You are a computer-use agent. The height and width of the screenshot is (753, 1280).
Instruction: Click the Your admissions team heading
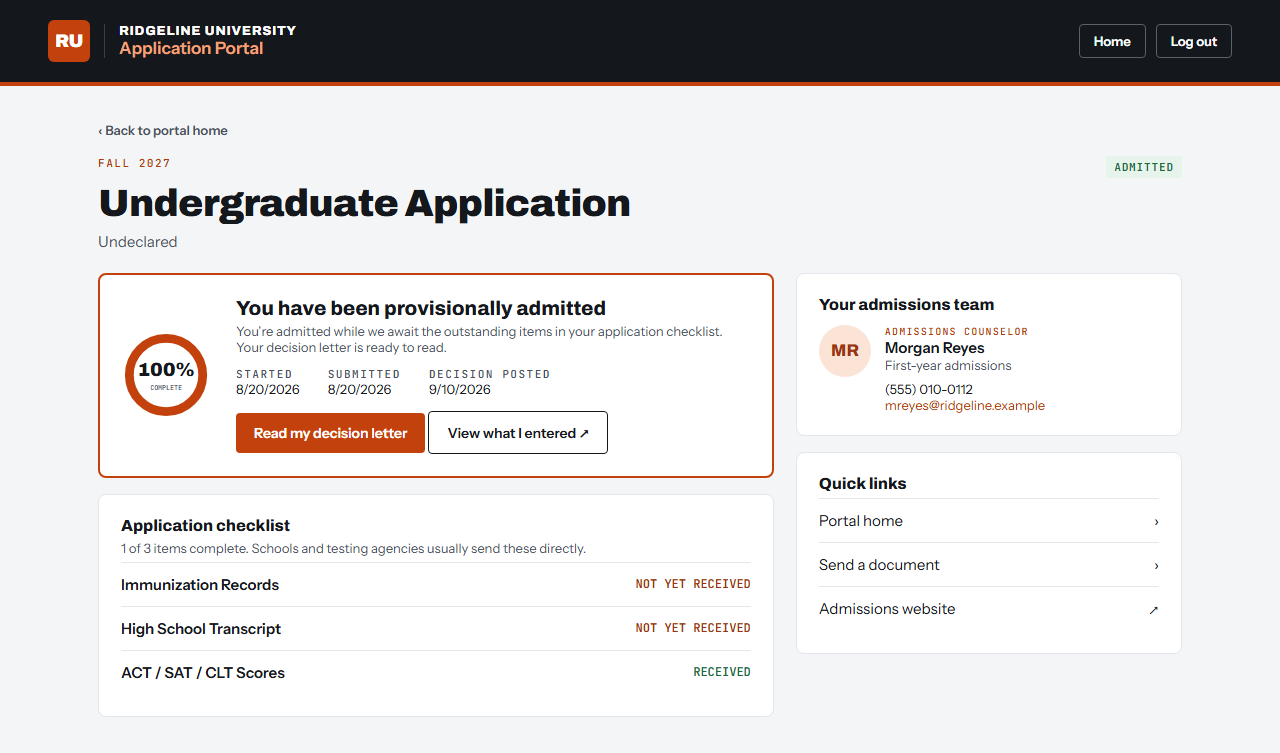coord(907,305)
